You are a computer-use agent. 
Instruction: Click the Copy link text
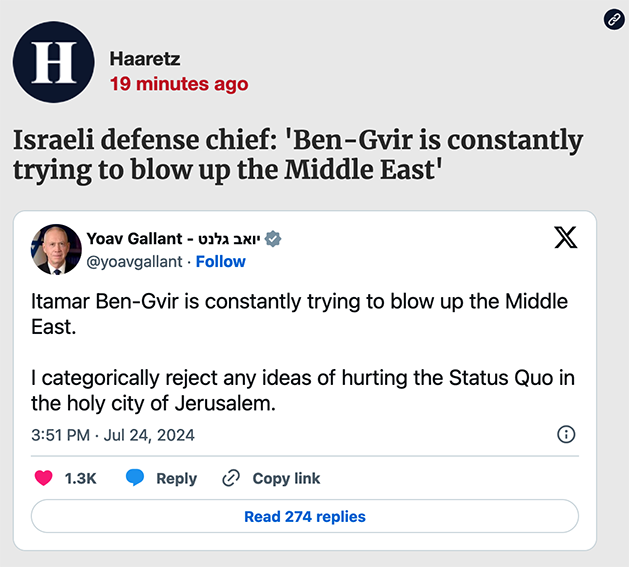(286, 478)
